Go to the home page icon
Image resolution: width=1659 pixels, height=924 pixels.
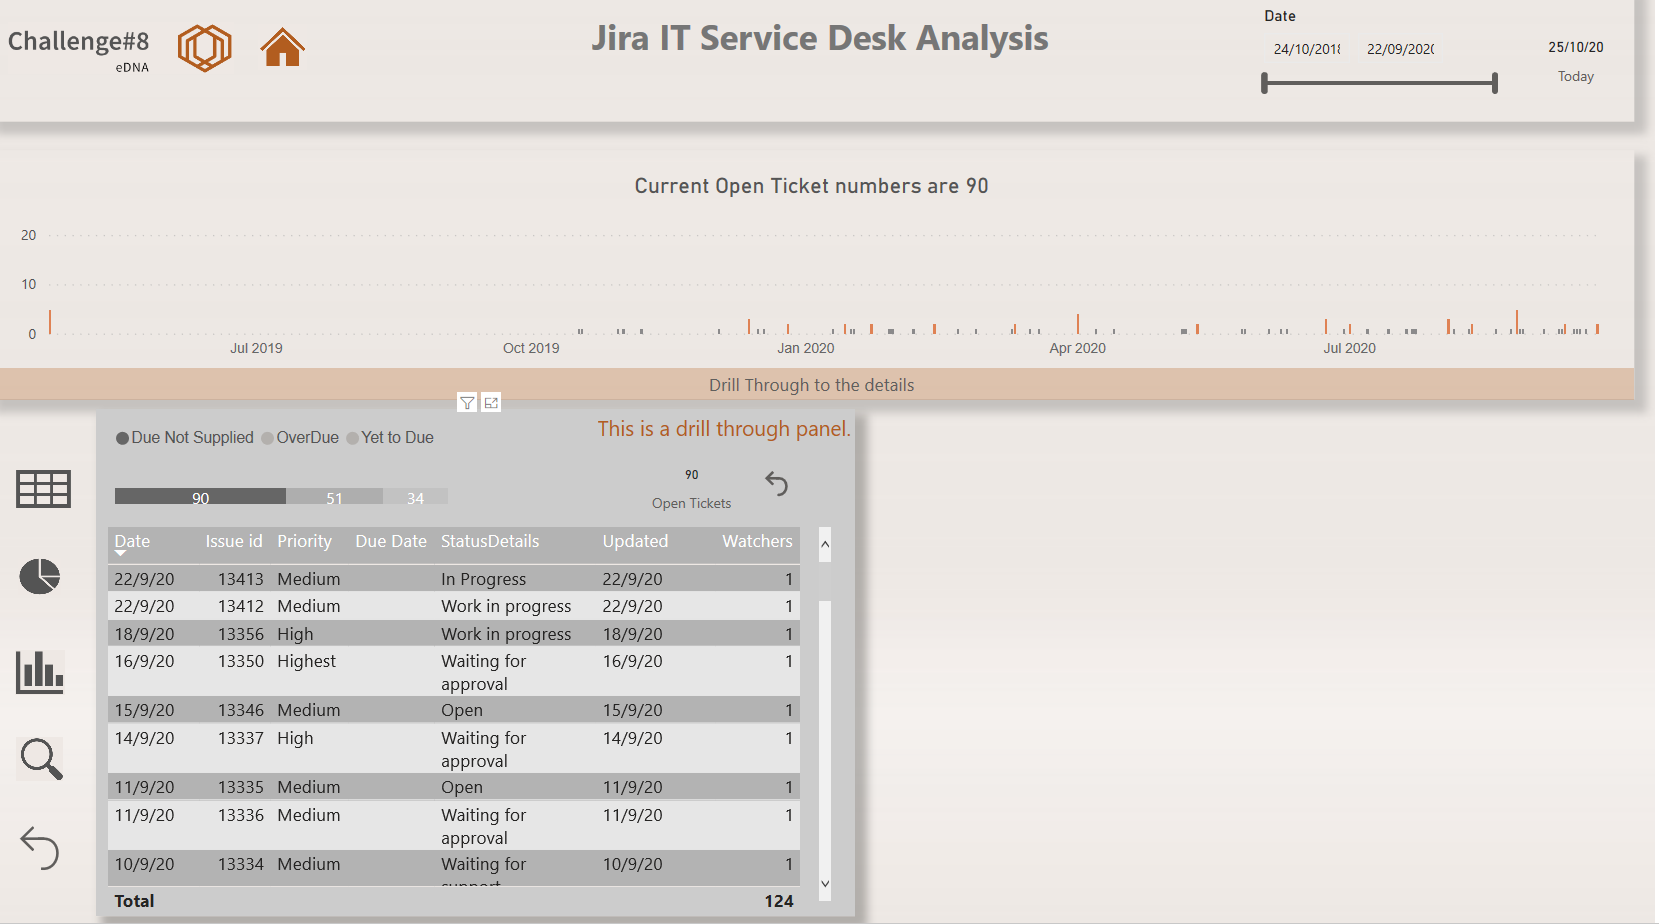coord(283,47)
